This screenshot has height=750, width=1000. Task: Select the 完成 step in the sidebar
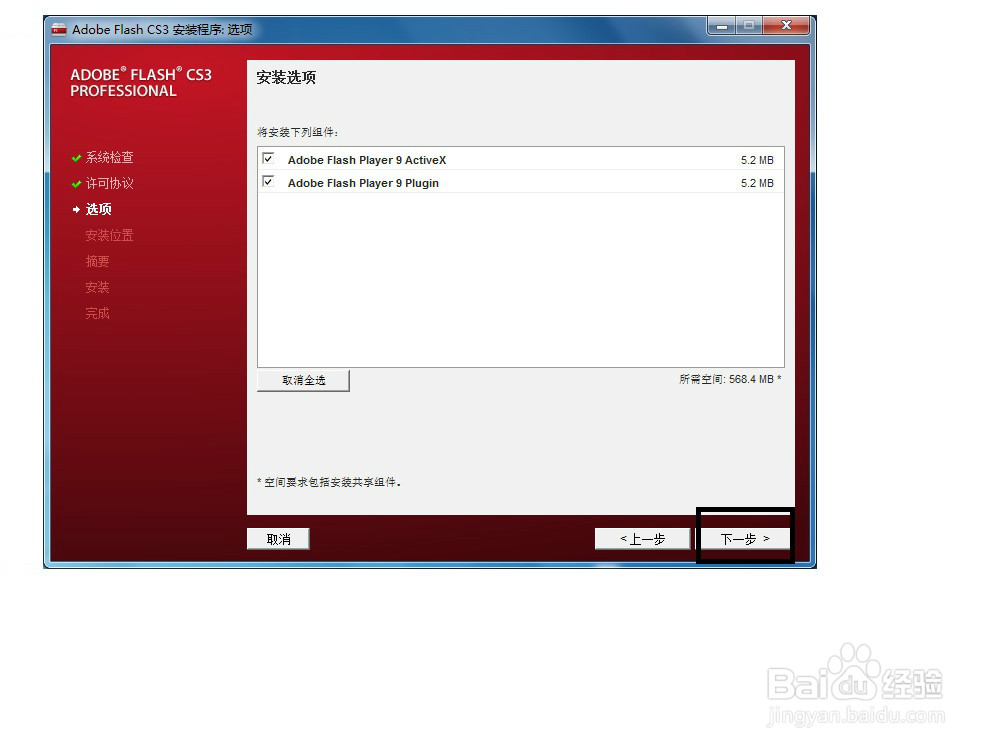click(98, 314)
